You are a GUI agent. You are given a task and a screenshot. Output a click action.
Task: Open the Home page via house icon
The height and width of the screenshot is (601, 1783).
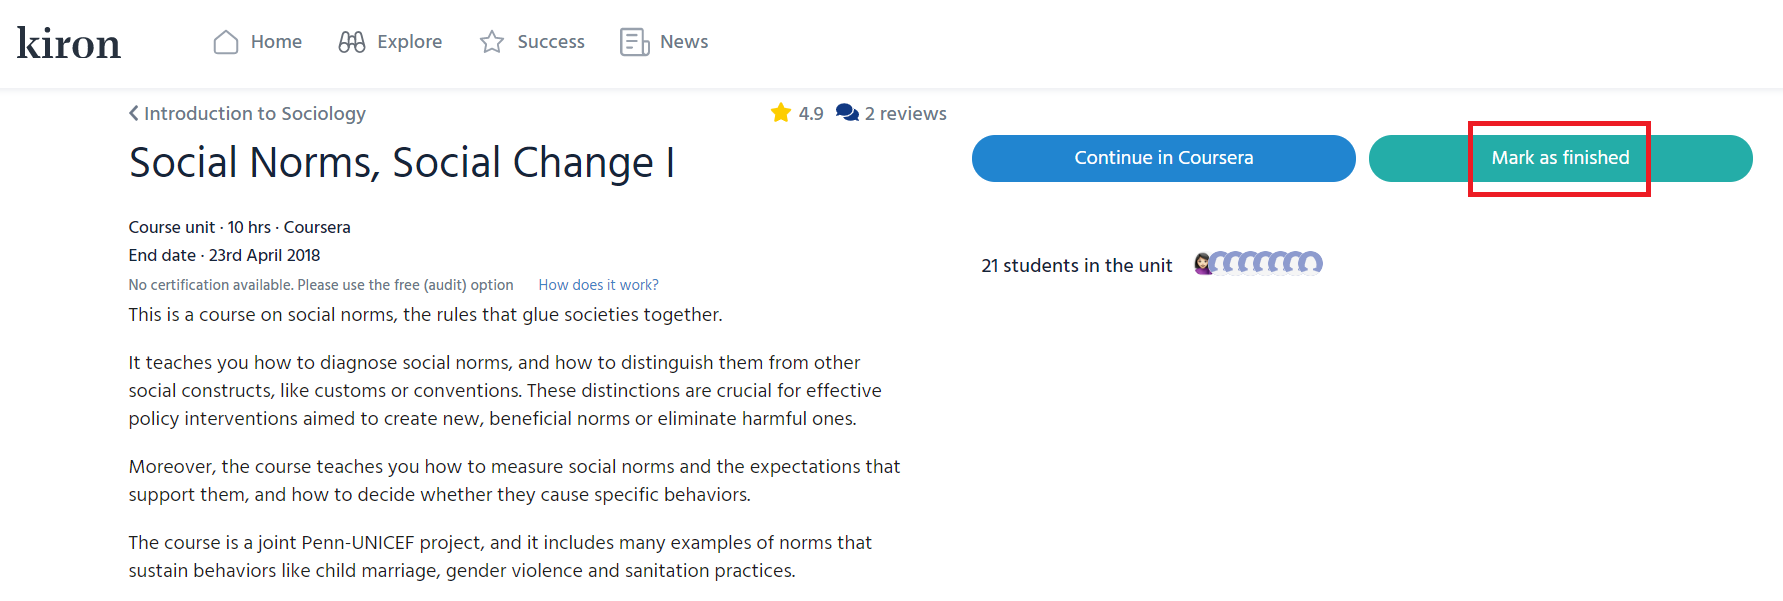(x=225, y=41)
